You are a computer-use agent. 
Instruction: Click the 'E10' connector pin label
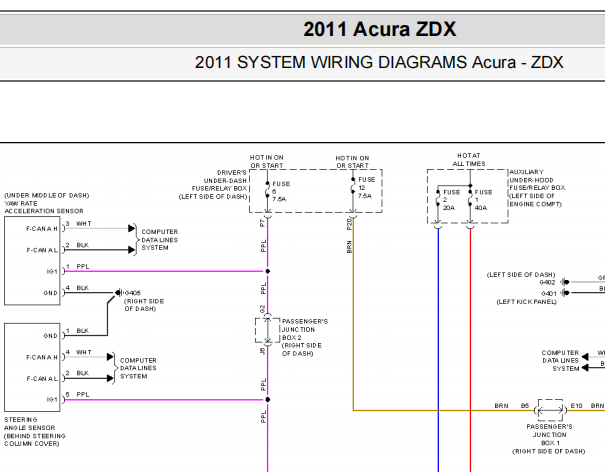576,406
